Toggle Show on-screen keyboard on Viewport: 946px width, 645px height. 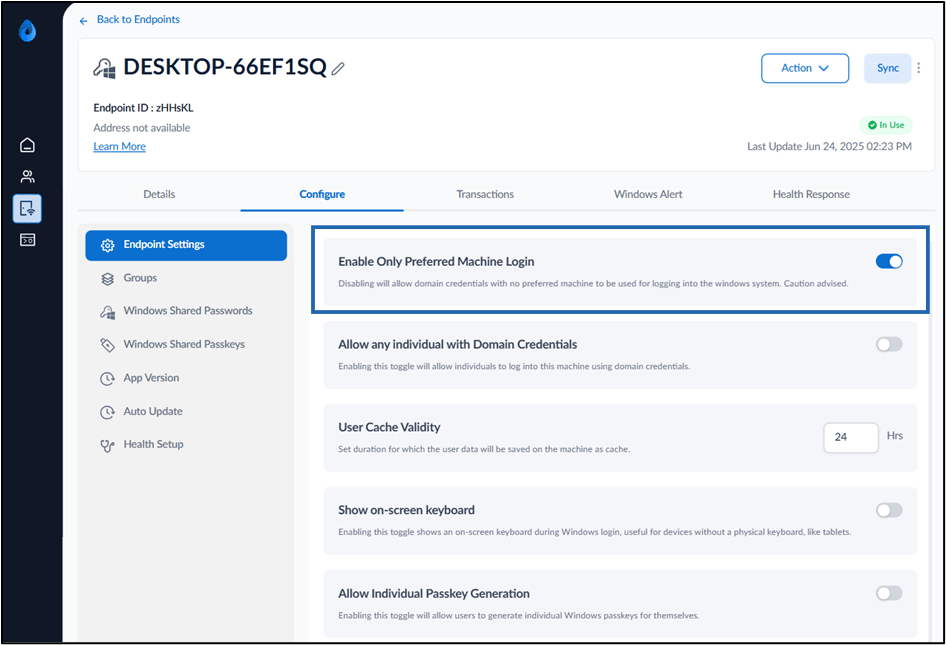[x=889, y=510]
